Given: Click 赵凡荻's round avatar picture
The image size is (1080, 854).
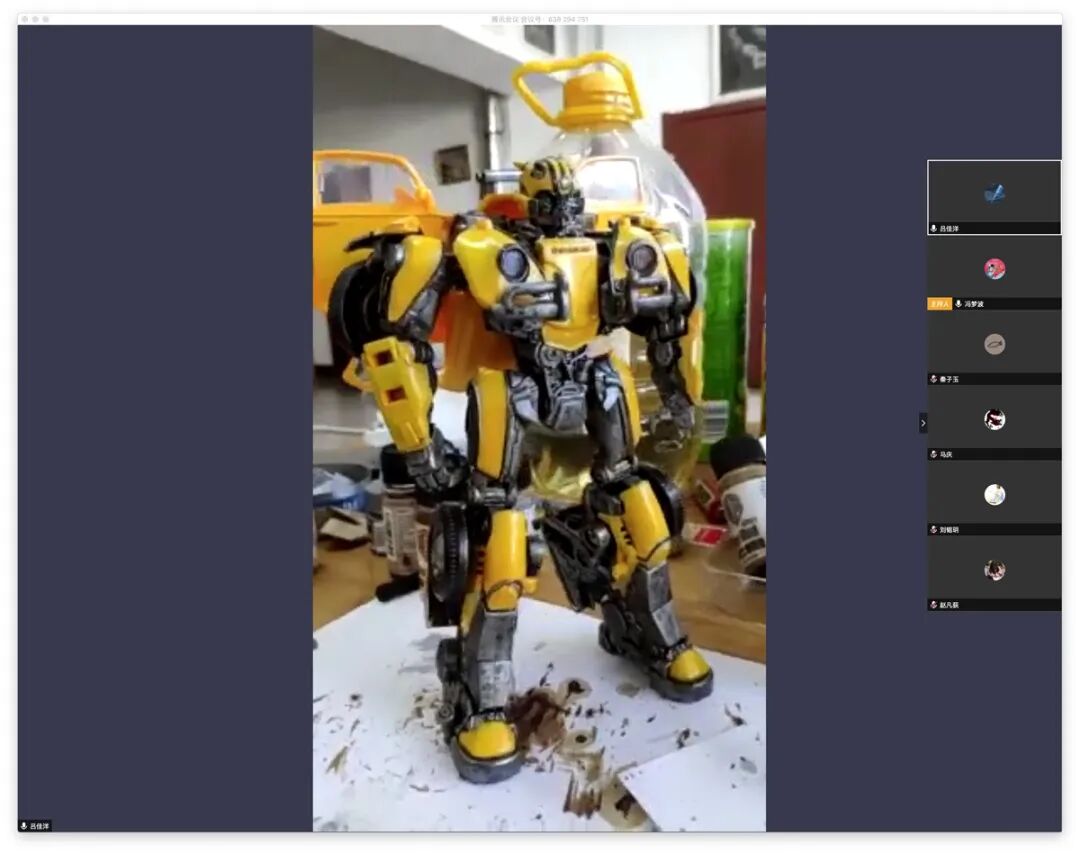Looking at the screenshot, I should 994,570.
